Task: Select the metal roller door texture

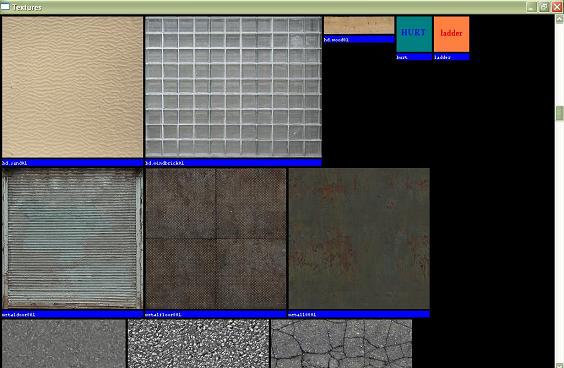Action: pos(72,238)
